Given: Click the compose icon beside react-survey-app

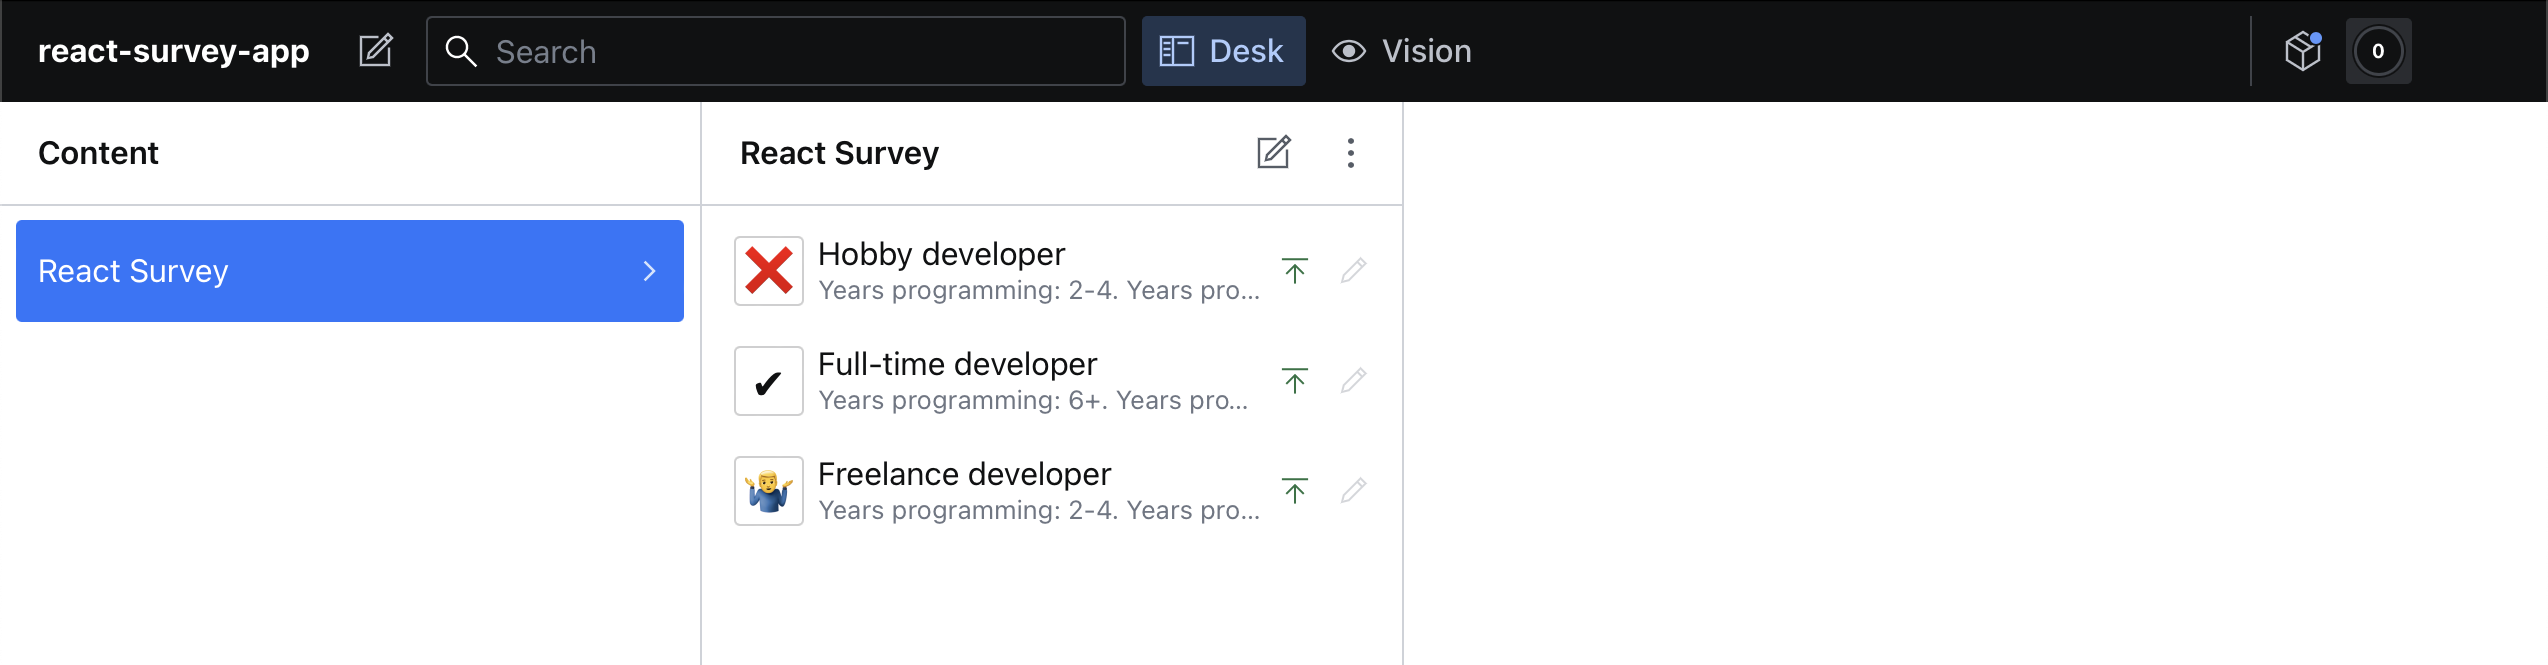Looking at the screenshot, I should (376, 51).
